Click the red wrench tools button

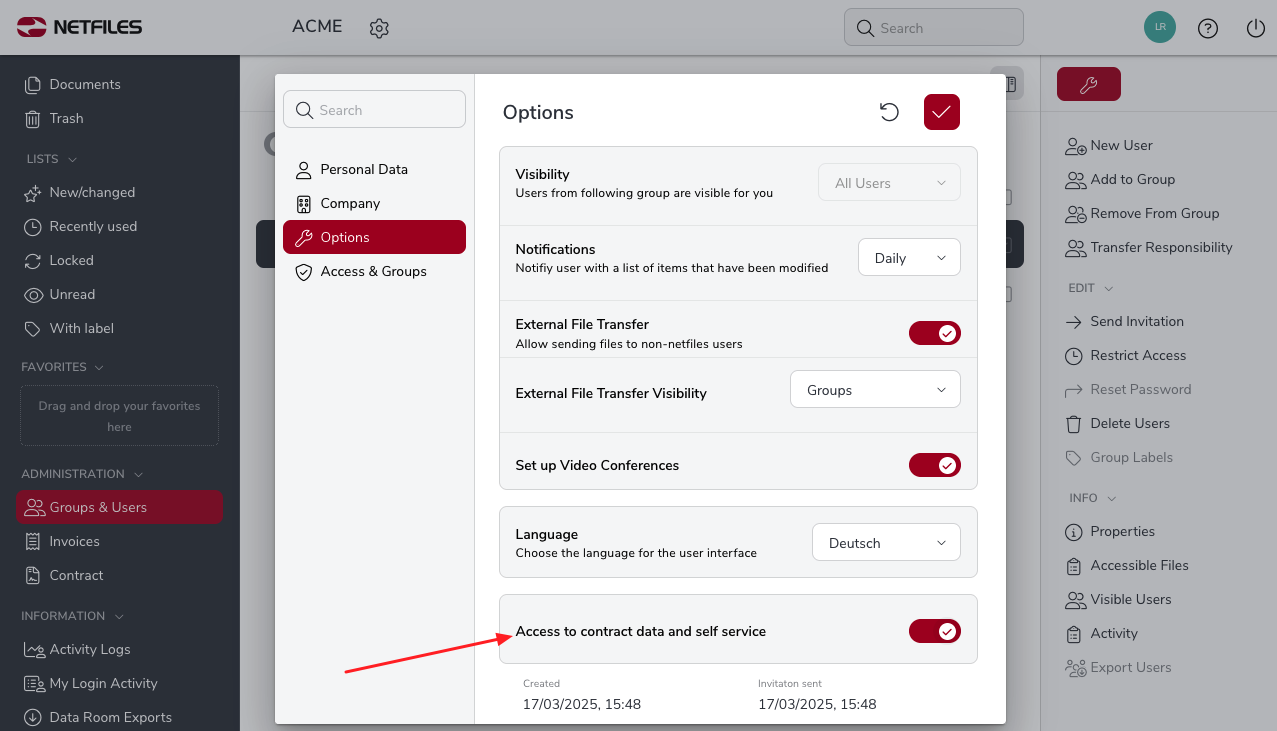[1089, 85]
